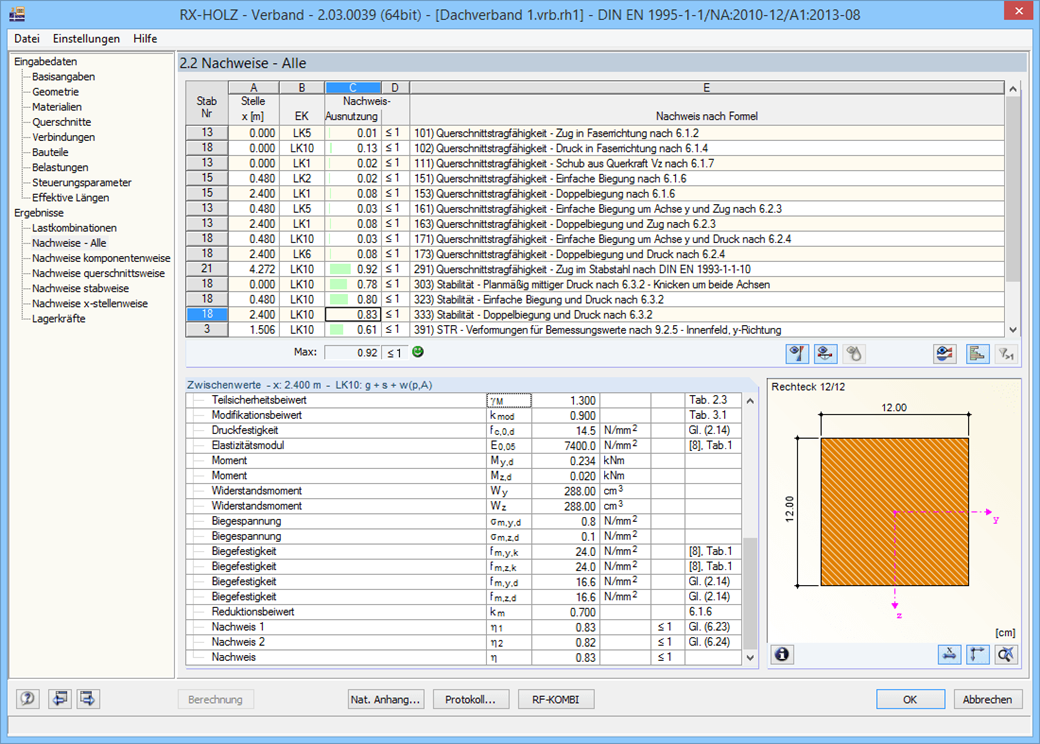Click the Nat. Anhang... button
Viewport: 1040px width, 744px height.
(385, 700)
